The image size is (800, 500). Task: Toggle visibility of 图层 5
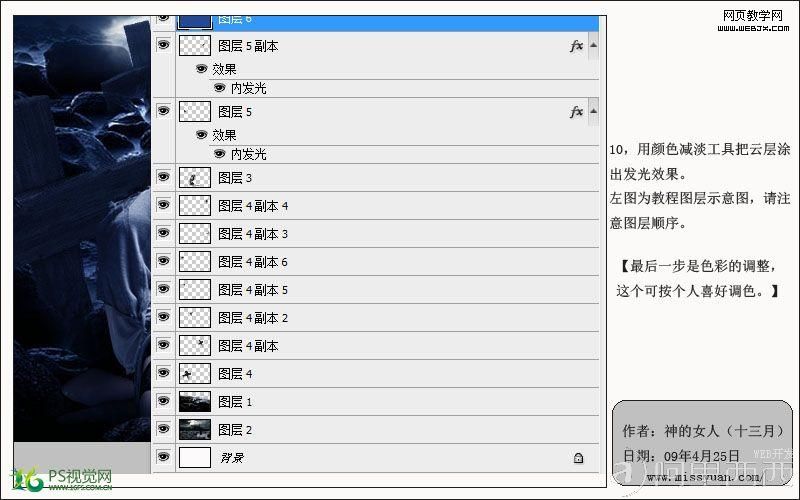tap(163, 111)
